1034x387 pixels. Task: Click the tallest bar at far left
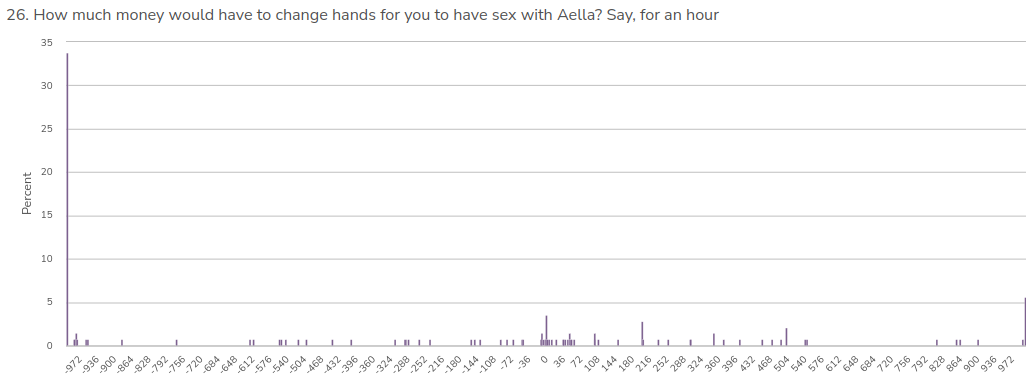(67, 200)
